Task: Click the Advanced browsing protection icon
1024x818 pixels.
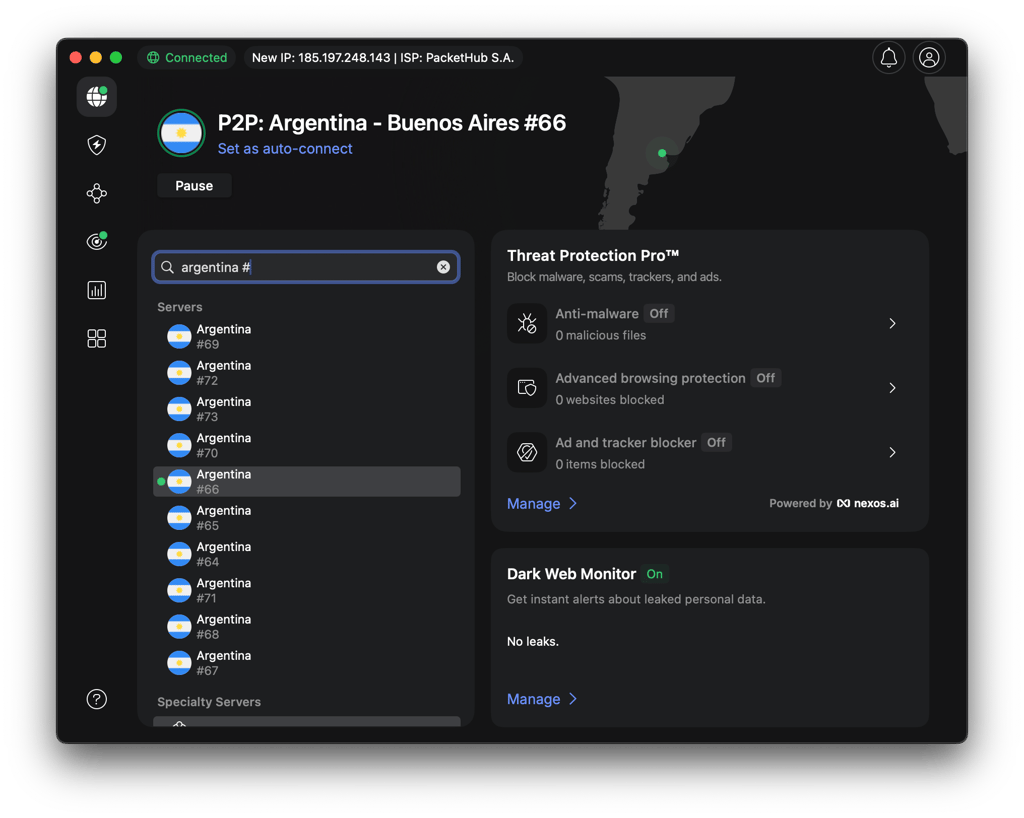Action: (x=527, y=388)
